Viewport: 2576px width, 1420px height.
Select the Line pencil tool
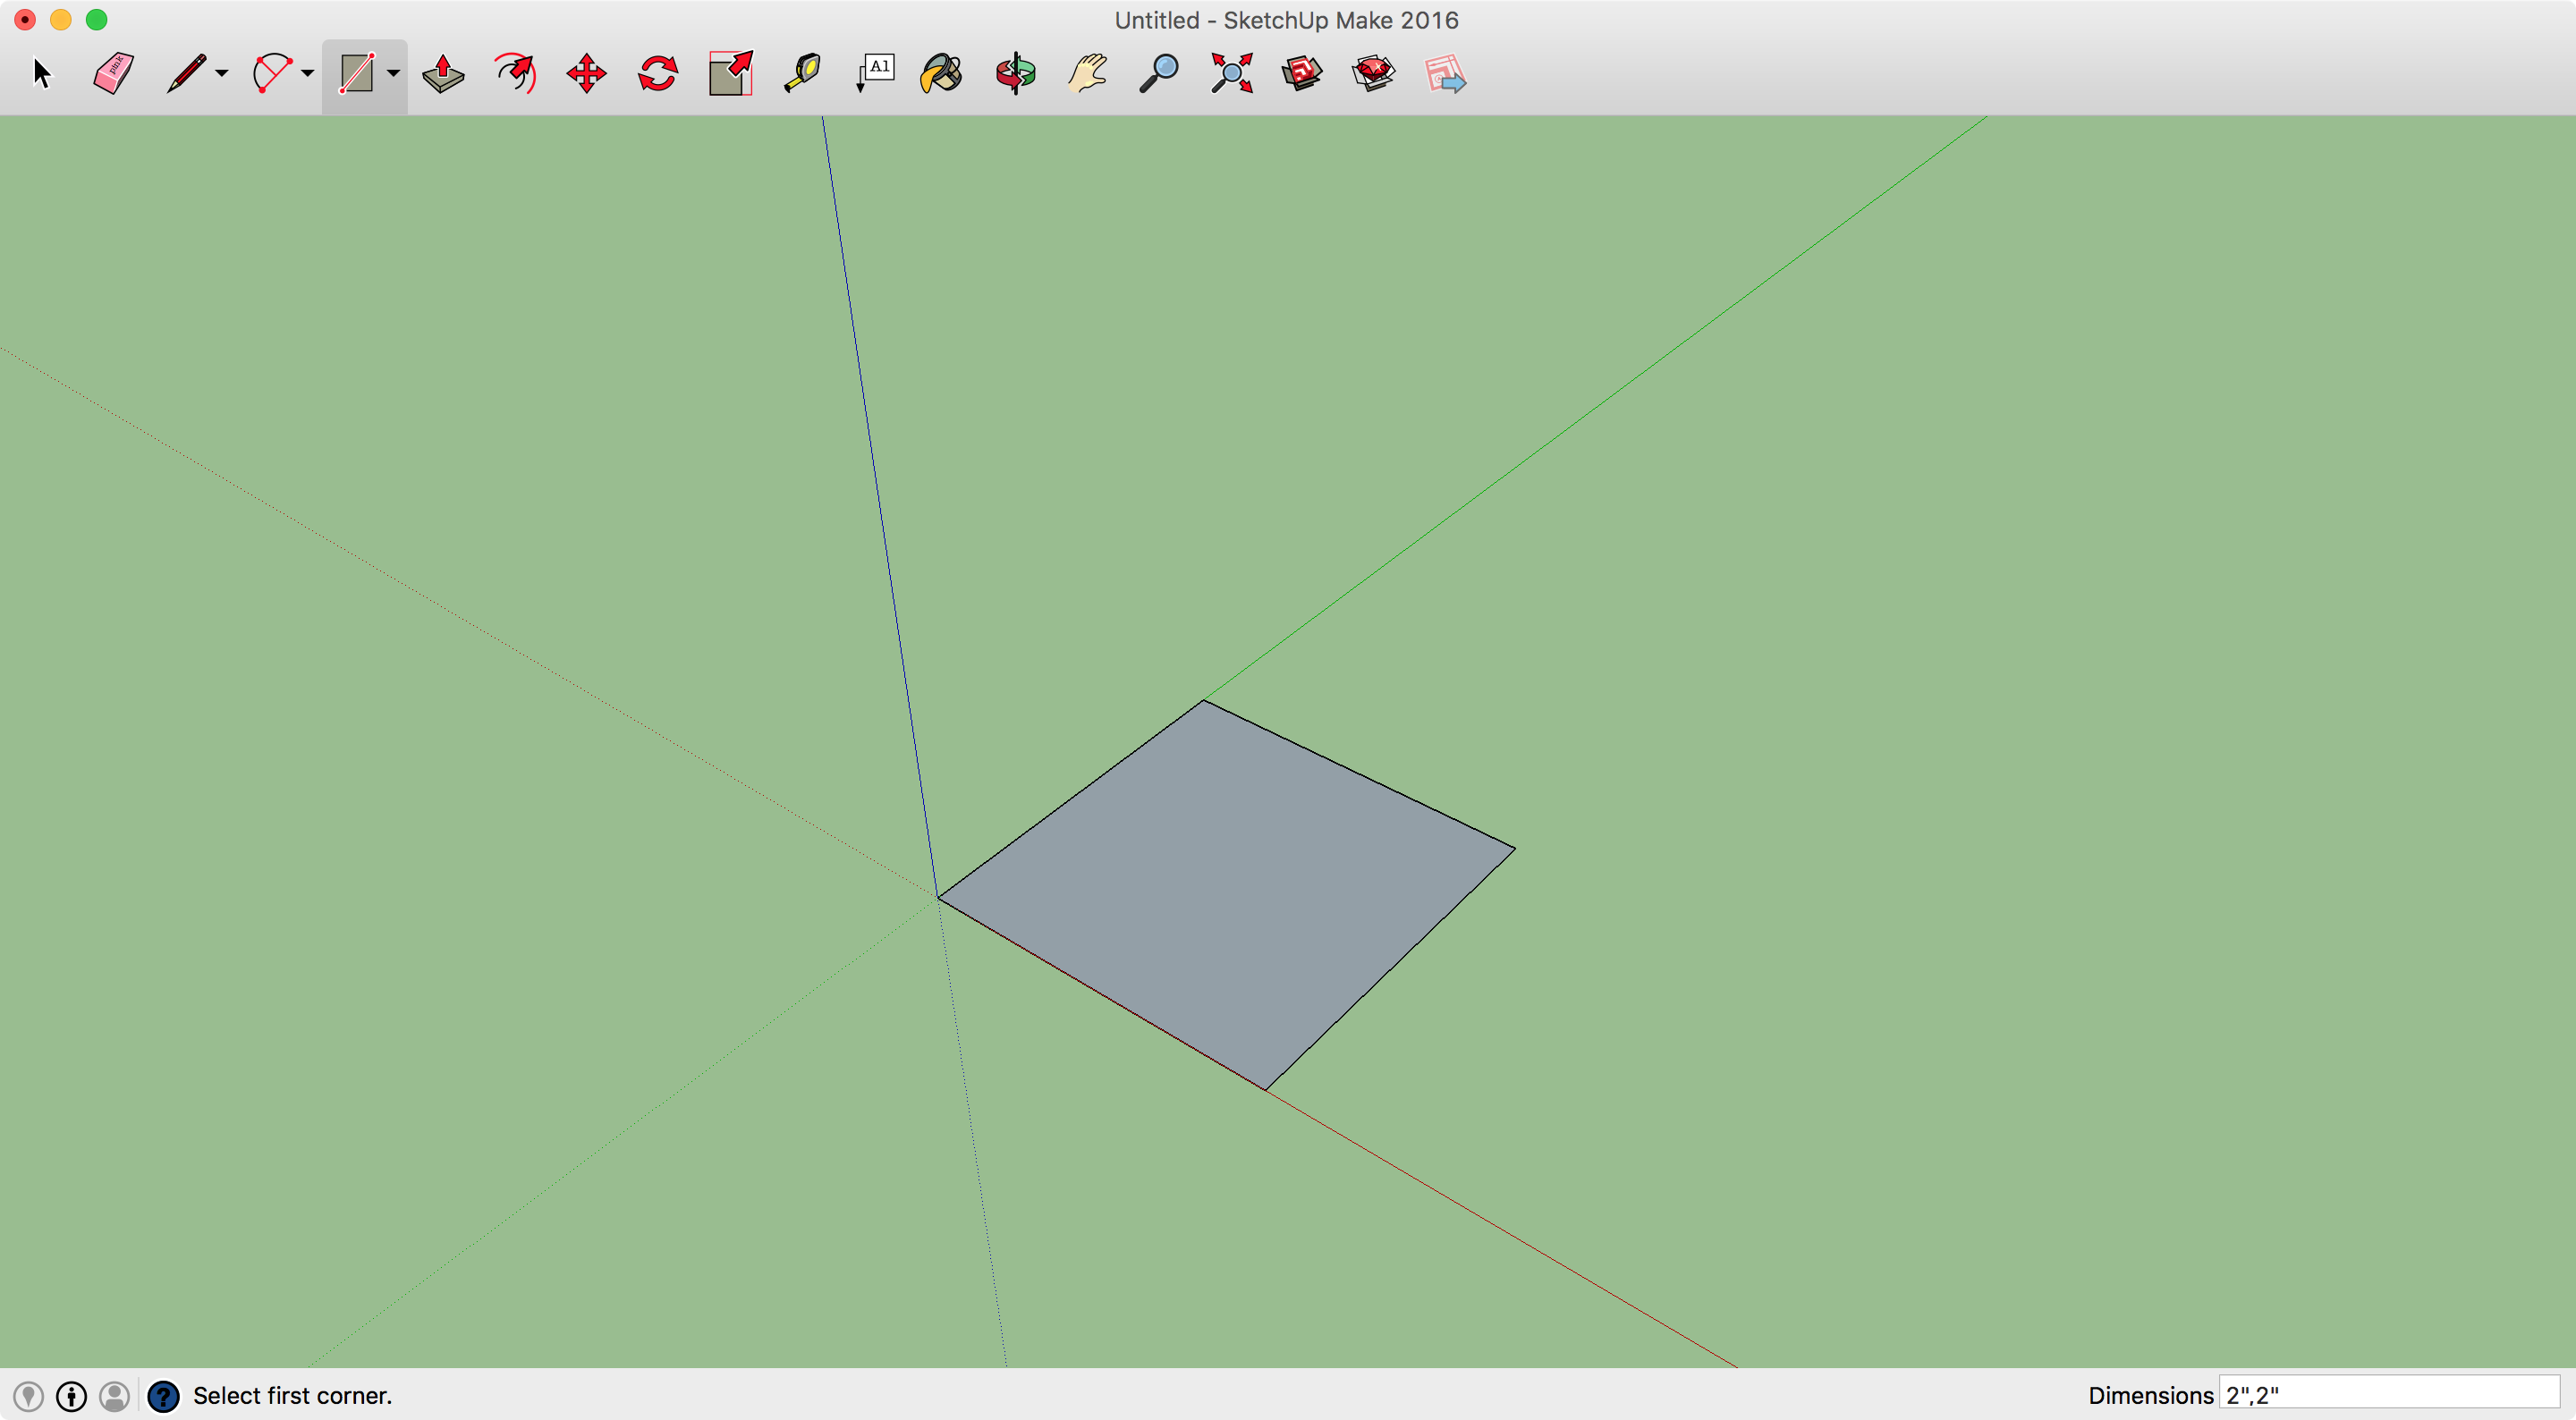(186, 74)
